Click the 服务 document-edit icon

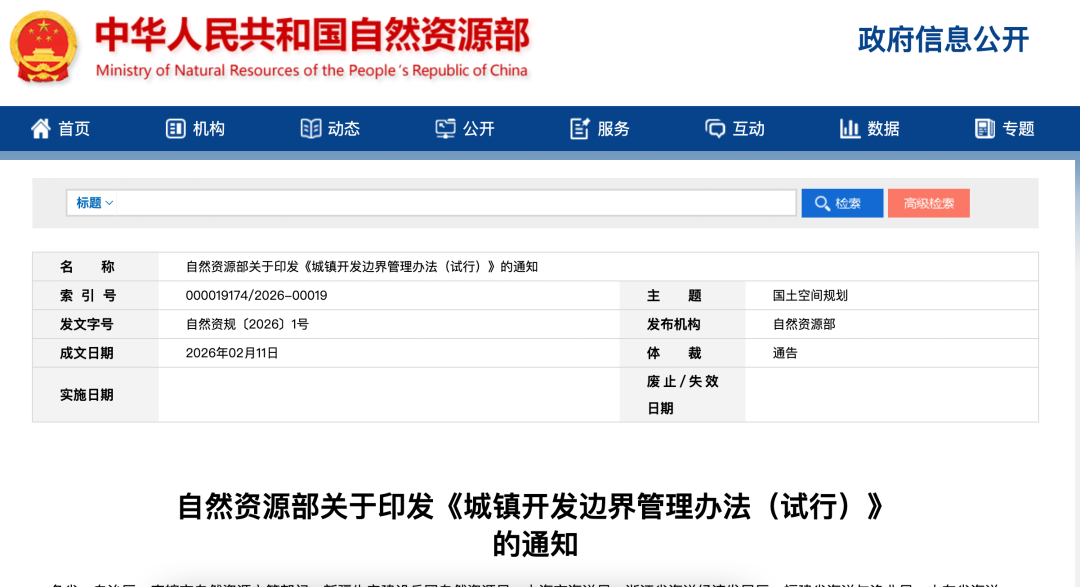[x=580, y=128]
